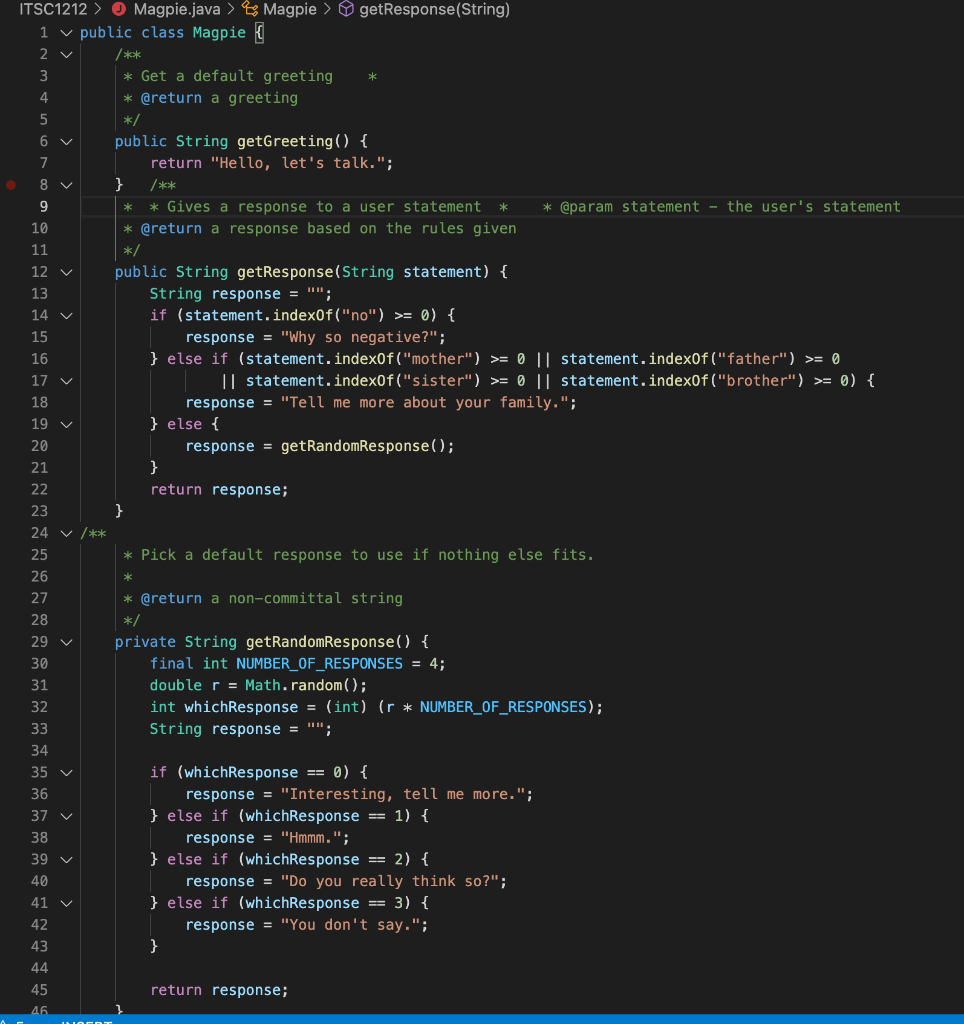Add a breakpoint next to line 31
964x1024 pixels.
point(10,685)
